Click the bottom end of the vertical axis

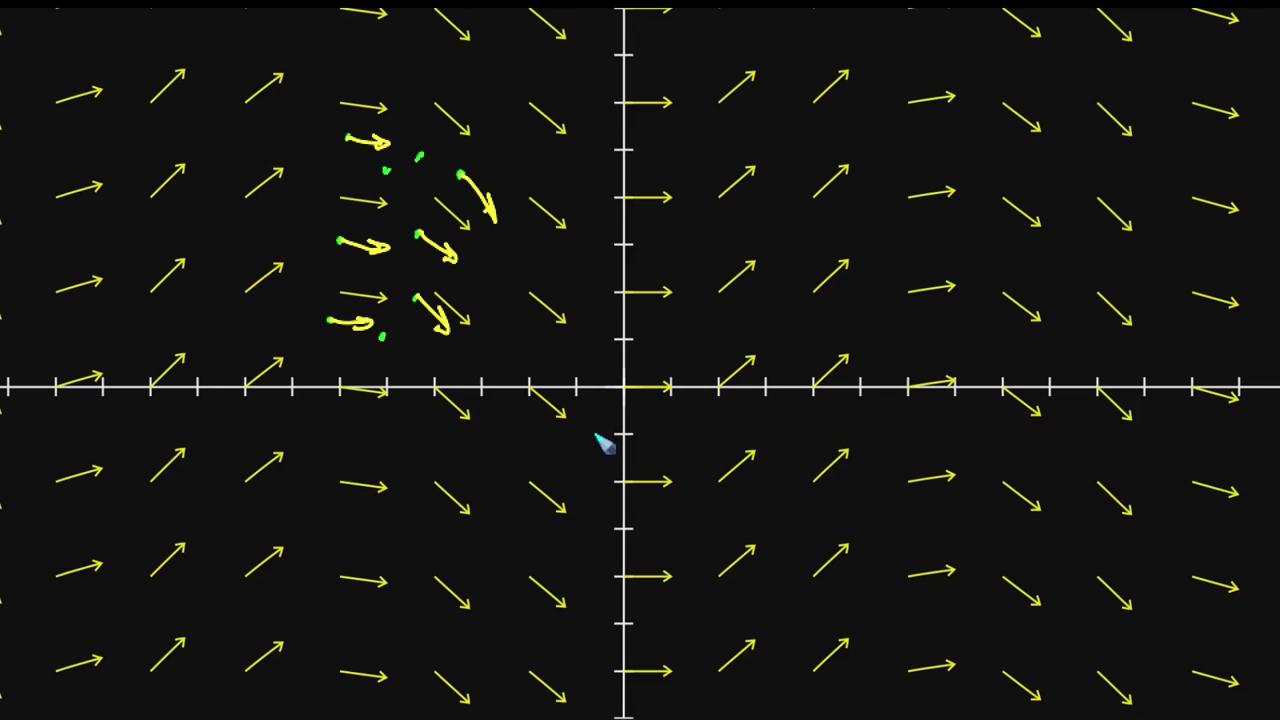624,714
